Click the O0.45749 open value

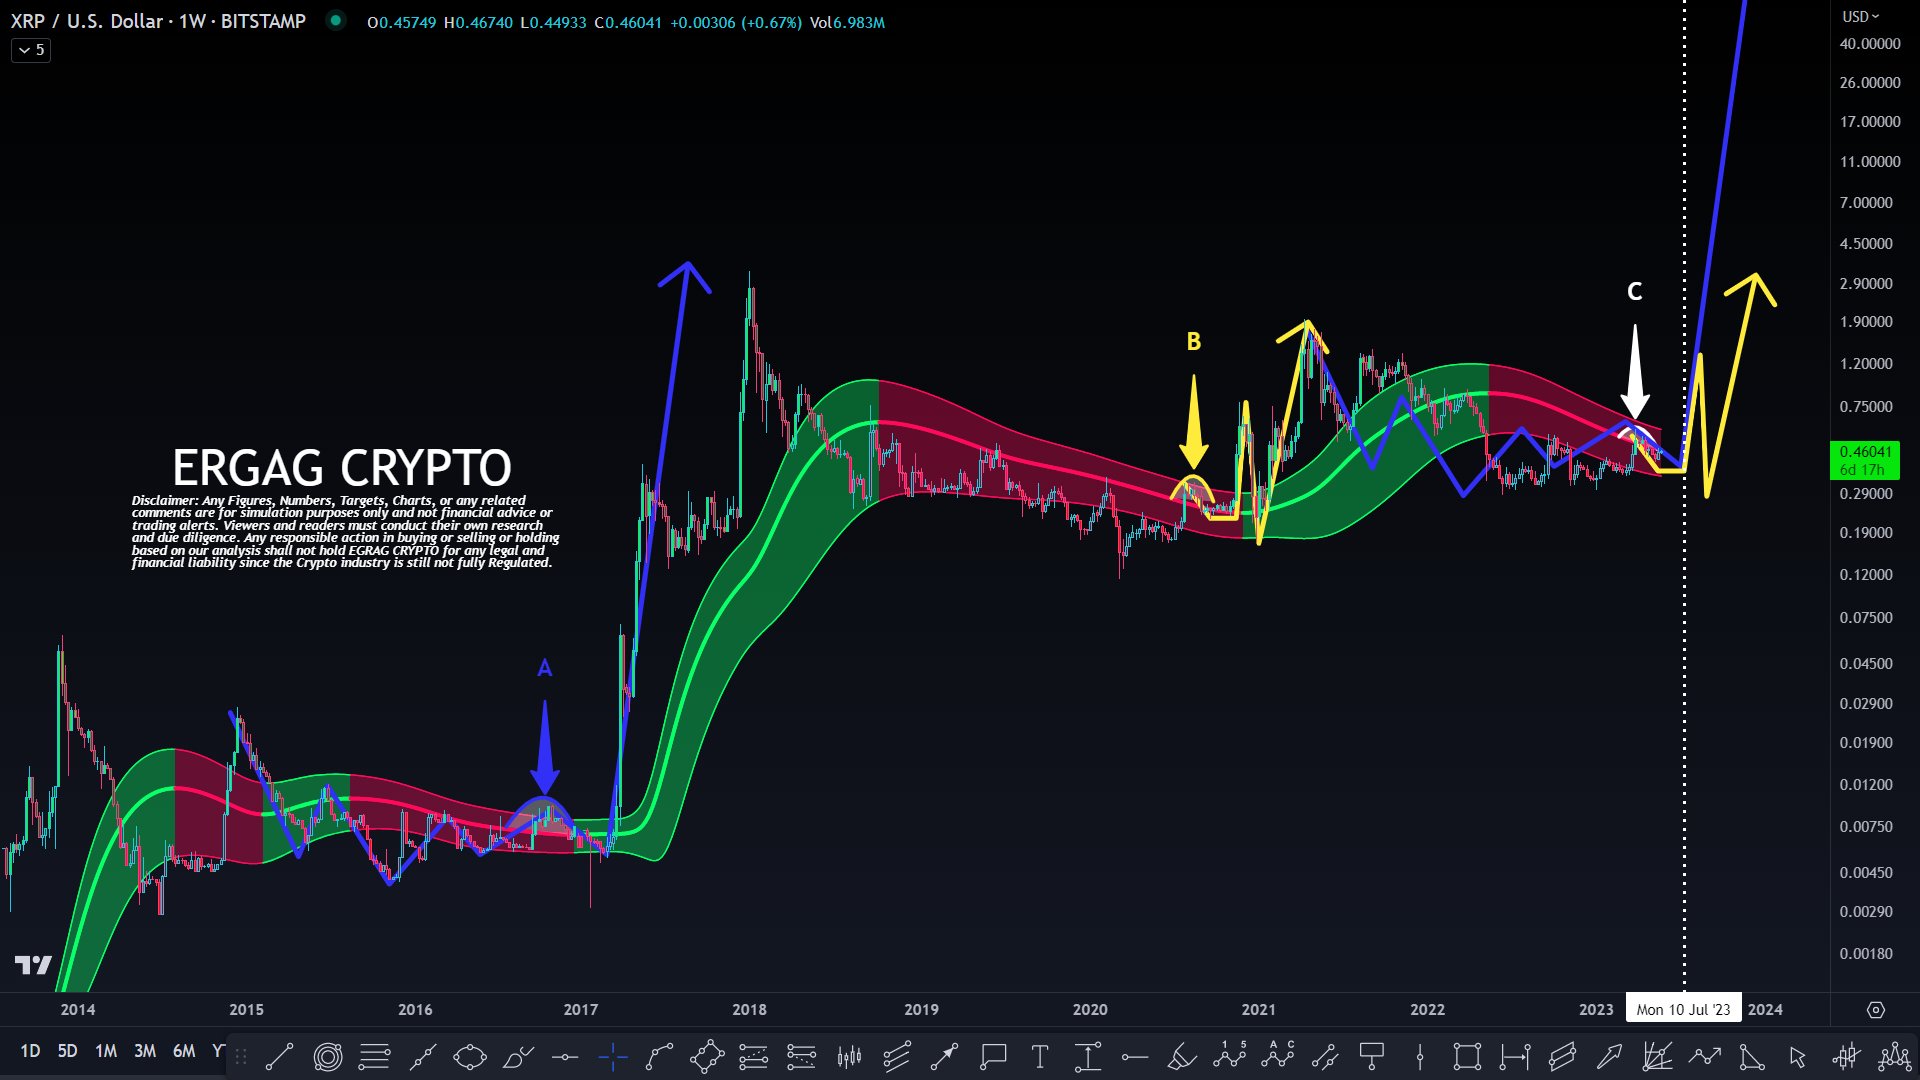[x=401, y=22]
